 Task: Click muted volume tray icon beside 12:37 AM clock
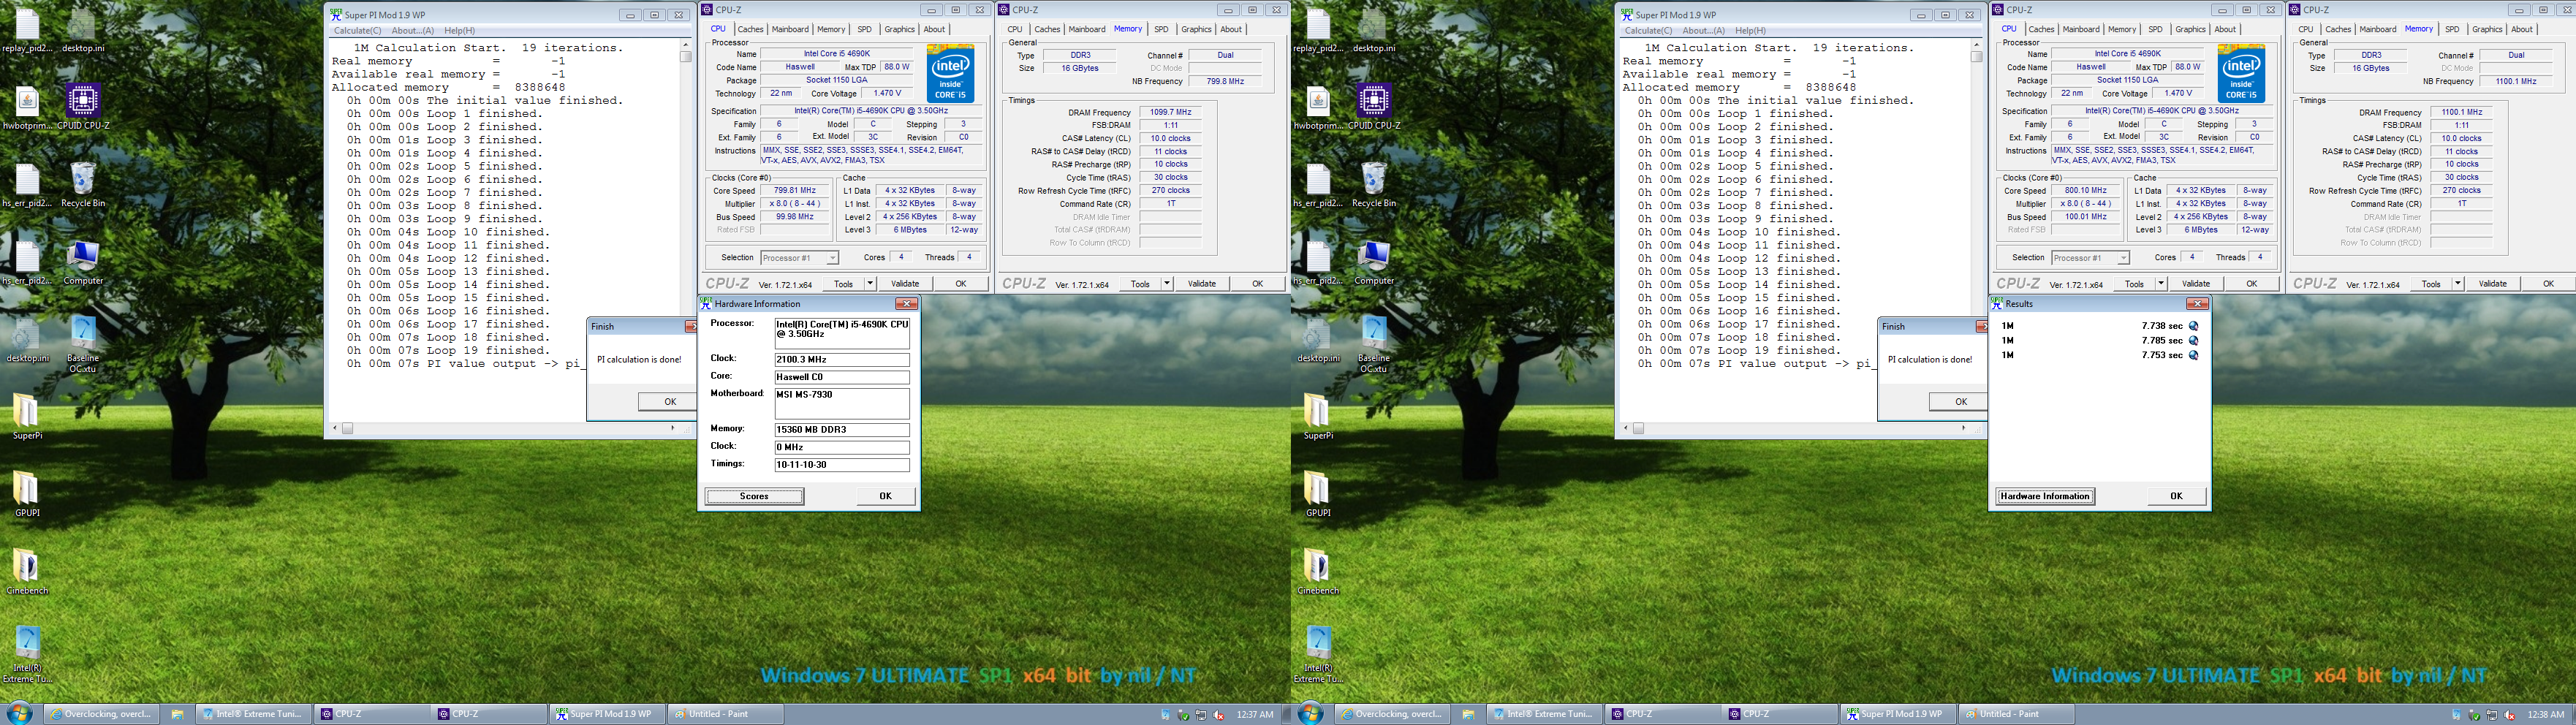[1217, 715]
